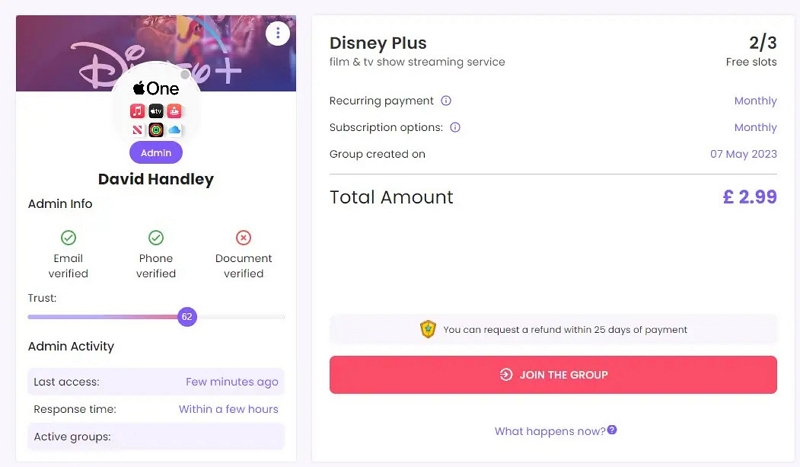Open the three-dot options menu

coord(277,34)
